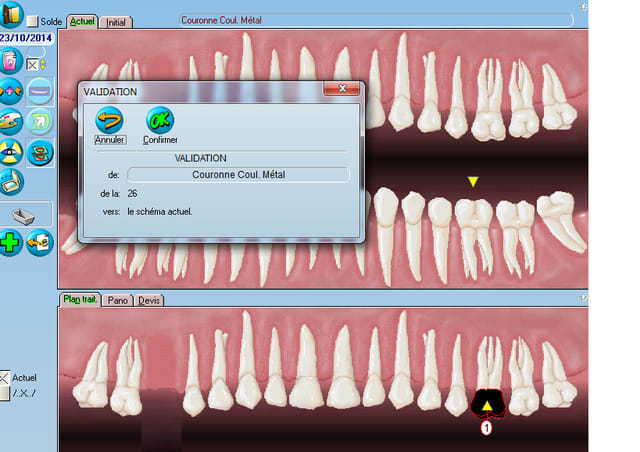640x452 pixels.
Task: Select the pink document icon in sidebar
Action: (x=11, y=63)
